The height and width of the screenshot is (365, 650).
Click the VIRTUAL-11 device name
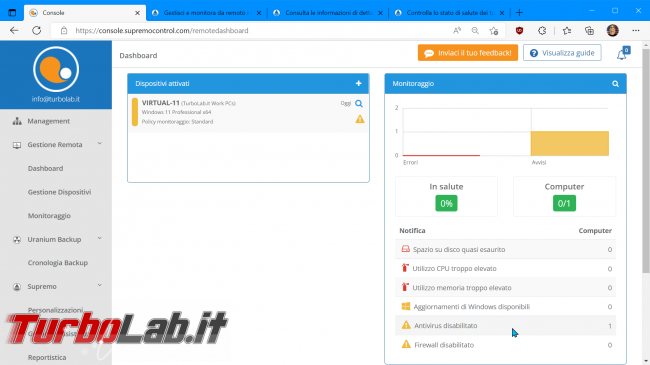[160, 103]
